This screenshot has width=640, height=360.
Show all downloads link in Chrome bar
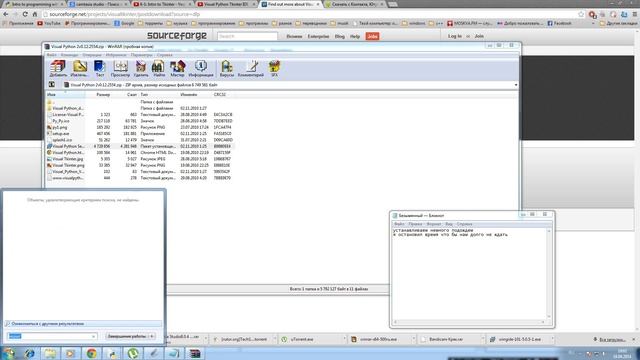(612, 340)
